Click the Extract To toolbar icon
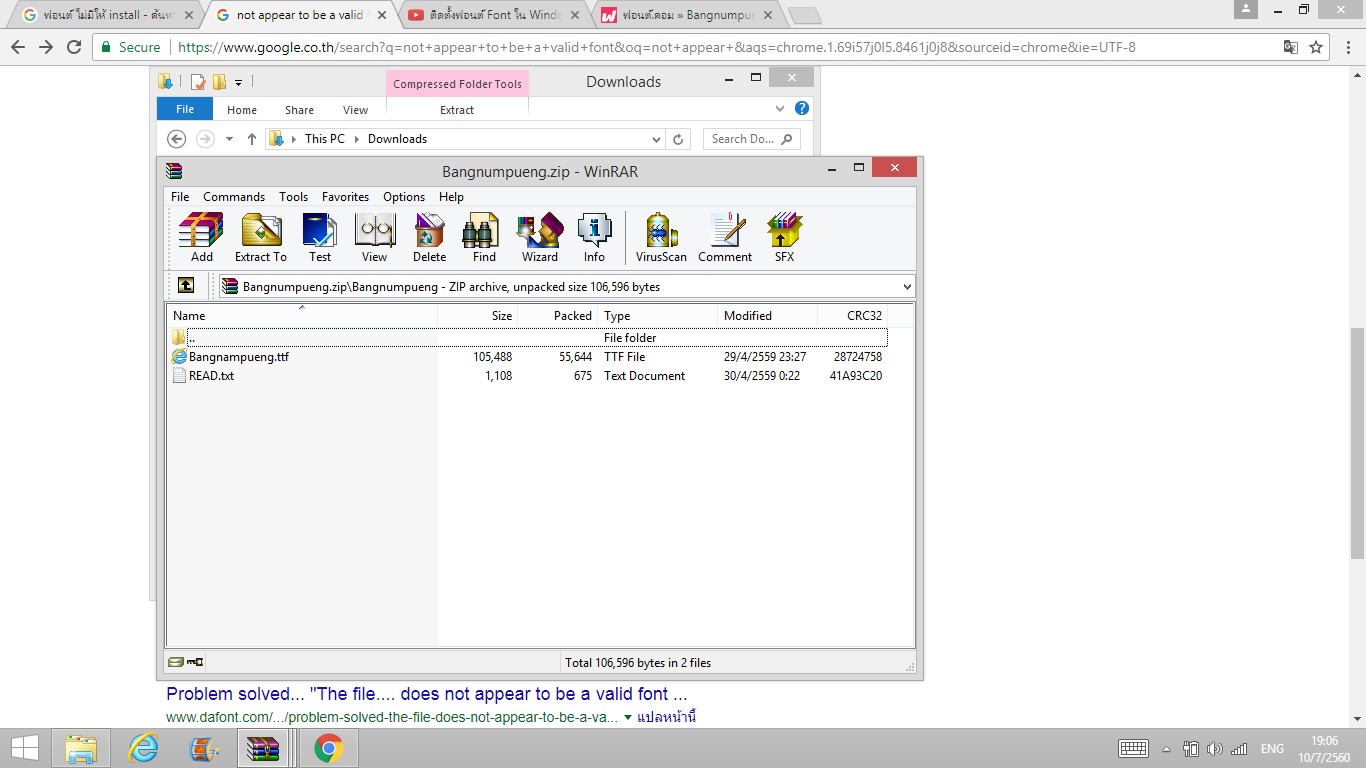This screenshot has width=1366, height=768. [x=260, y=238]
